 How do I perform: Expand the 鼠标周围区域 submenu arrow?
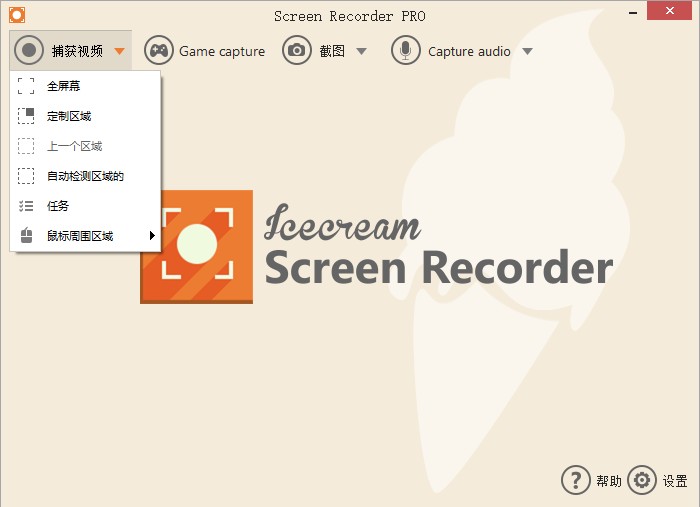coord(152,235)
